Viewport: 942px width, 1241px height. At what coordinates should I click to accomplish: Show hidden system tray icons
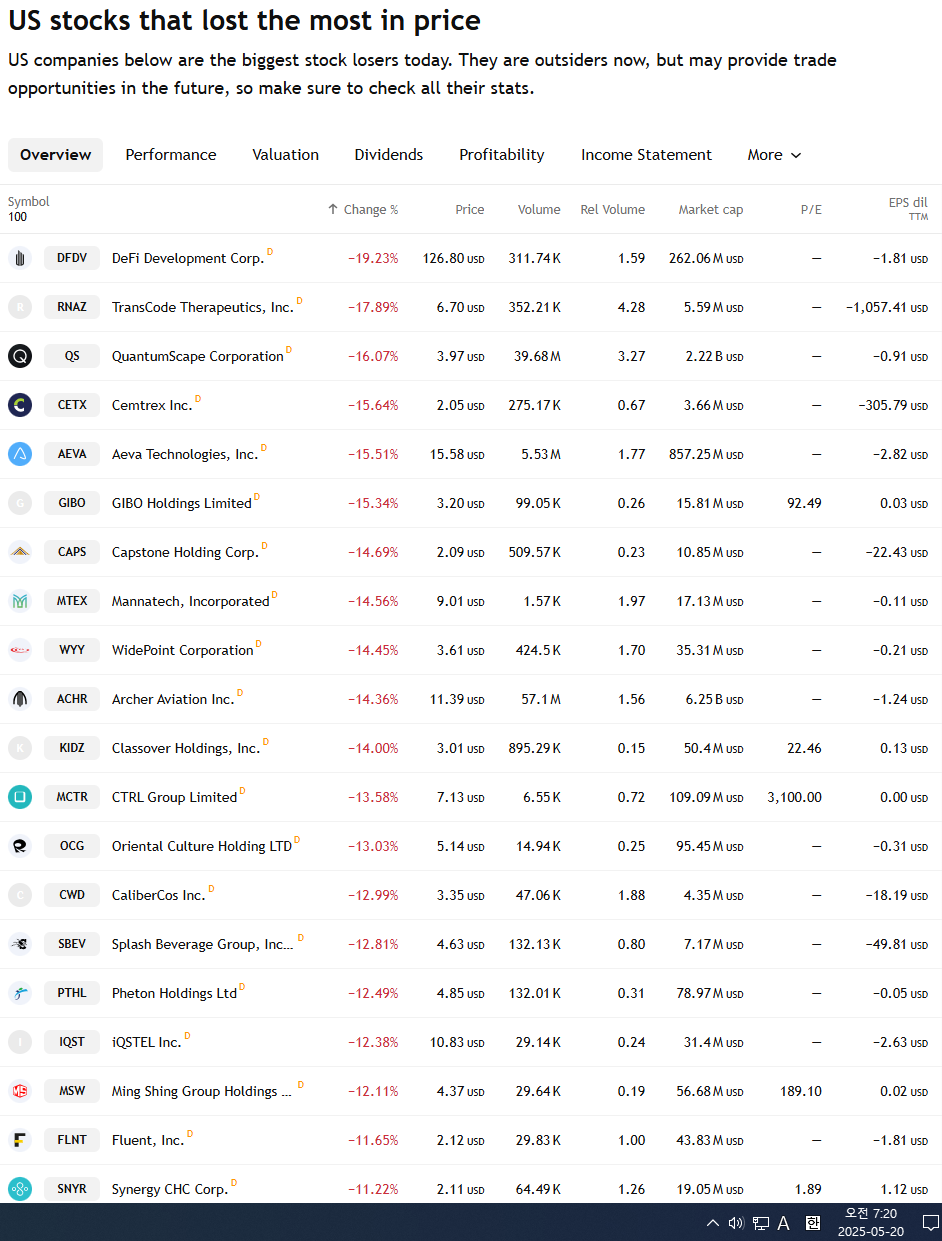[712, 1222]
